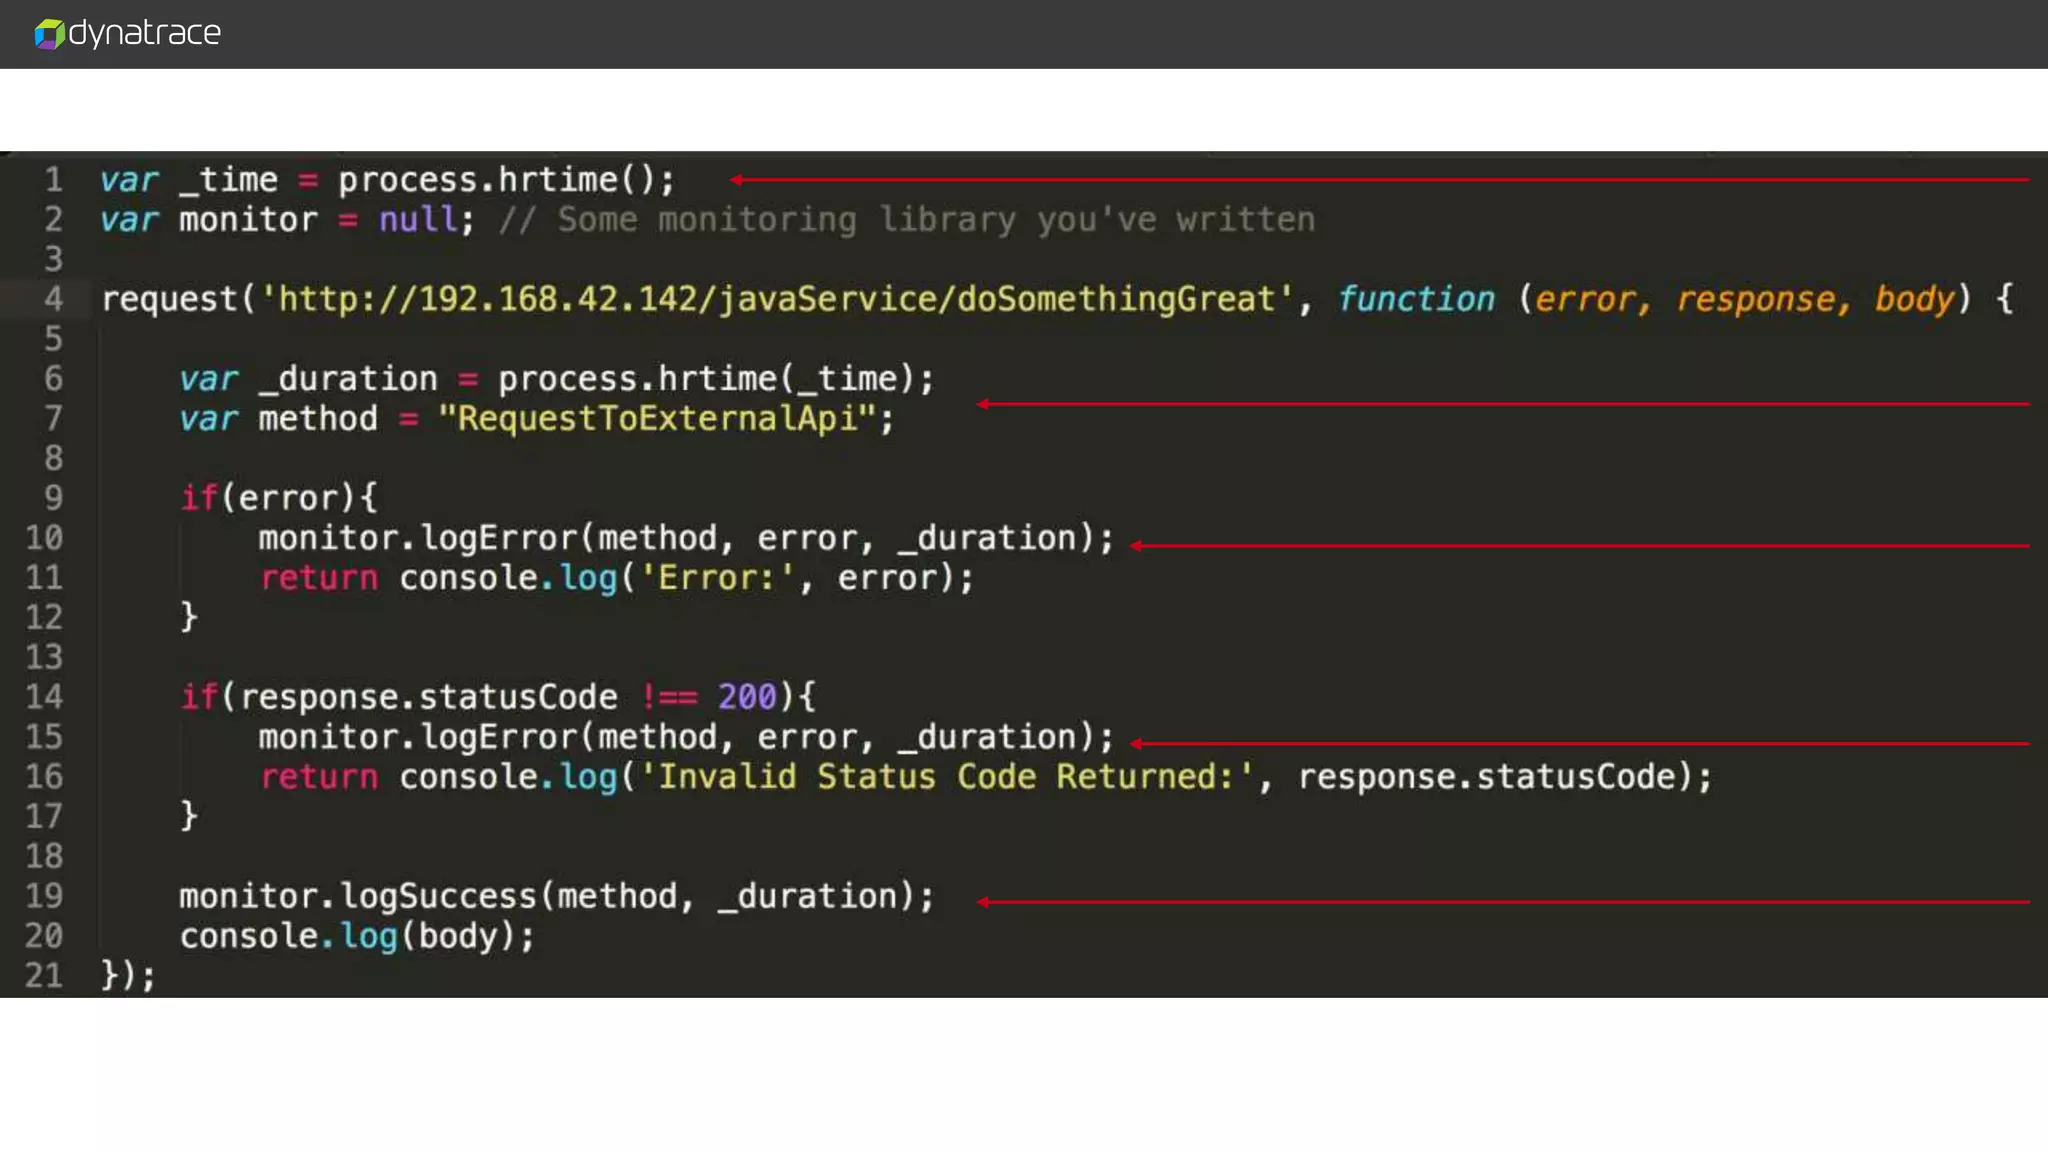
Task: Select line number 10 in the gutter
Action: (x=44, y=538)
